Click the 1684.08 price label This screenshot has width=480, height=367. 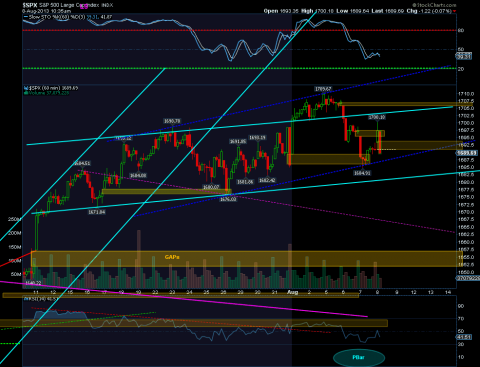138,175
